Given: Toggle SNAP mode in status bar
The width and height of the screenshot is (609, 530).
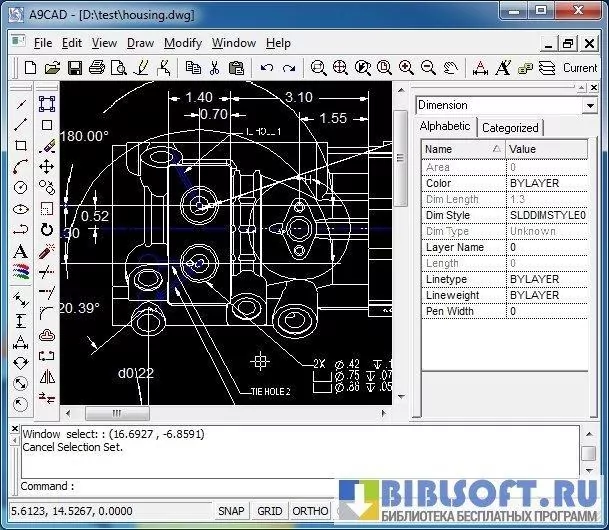Looking at the screenshot, I should pos(232,511).
